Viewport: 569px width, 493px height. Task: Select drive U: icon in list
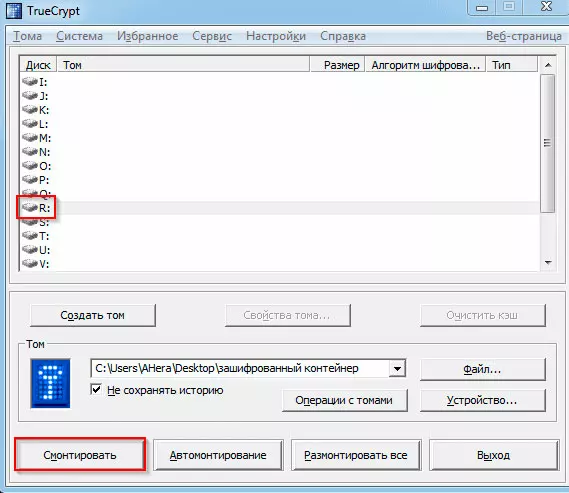(30, 250)
